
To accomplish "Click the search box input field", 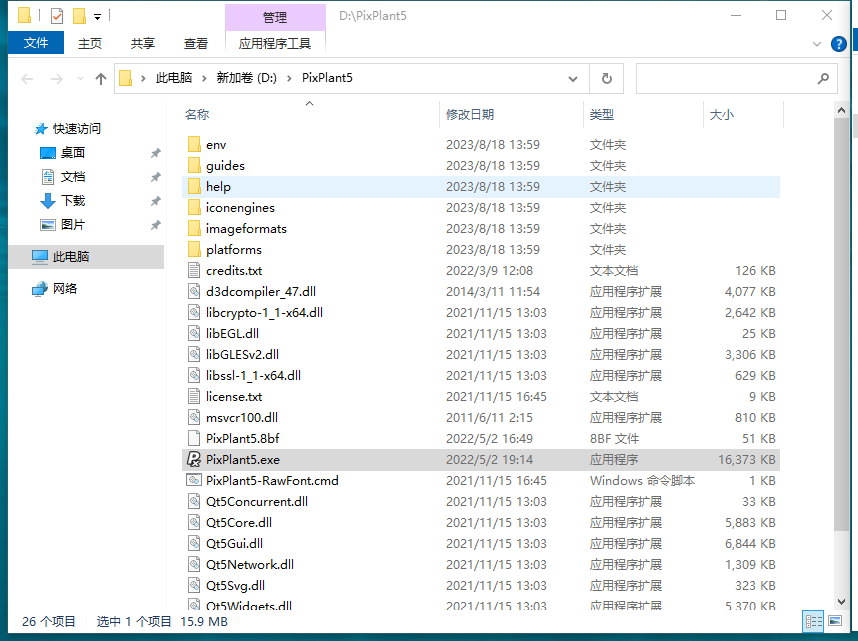I will click(x=725, y=78).
